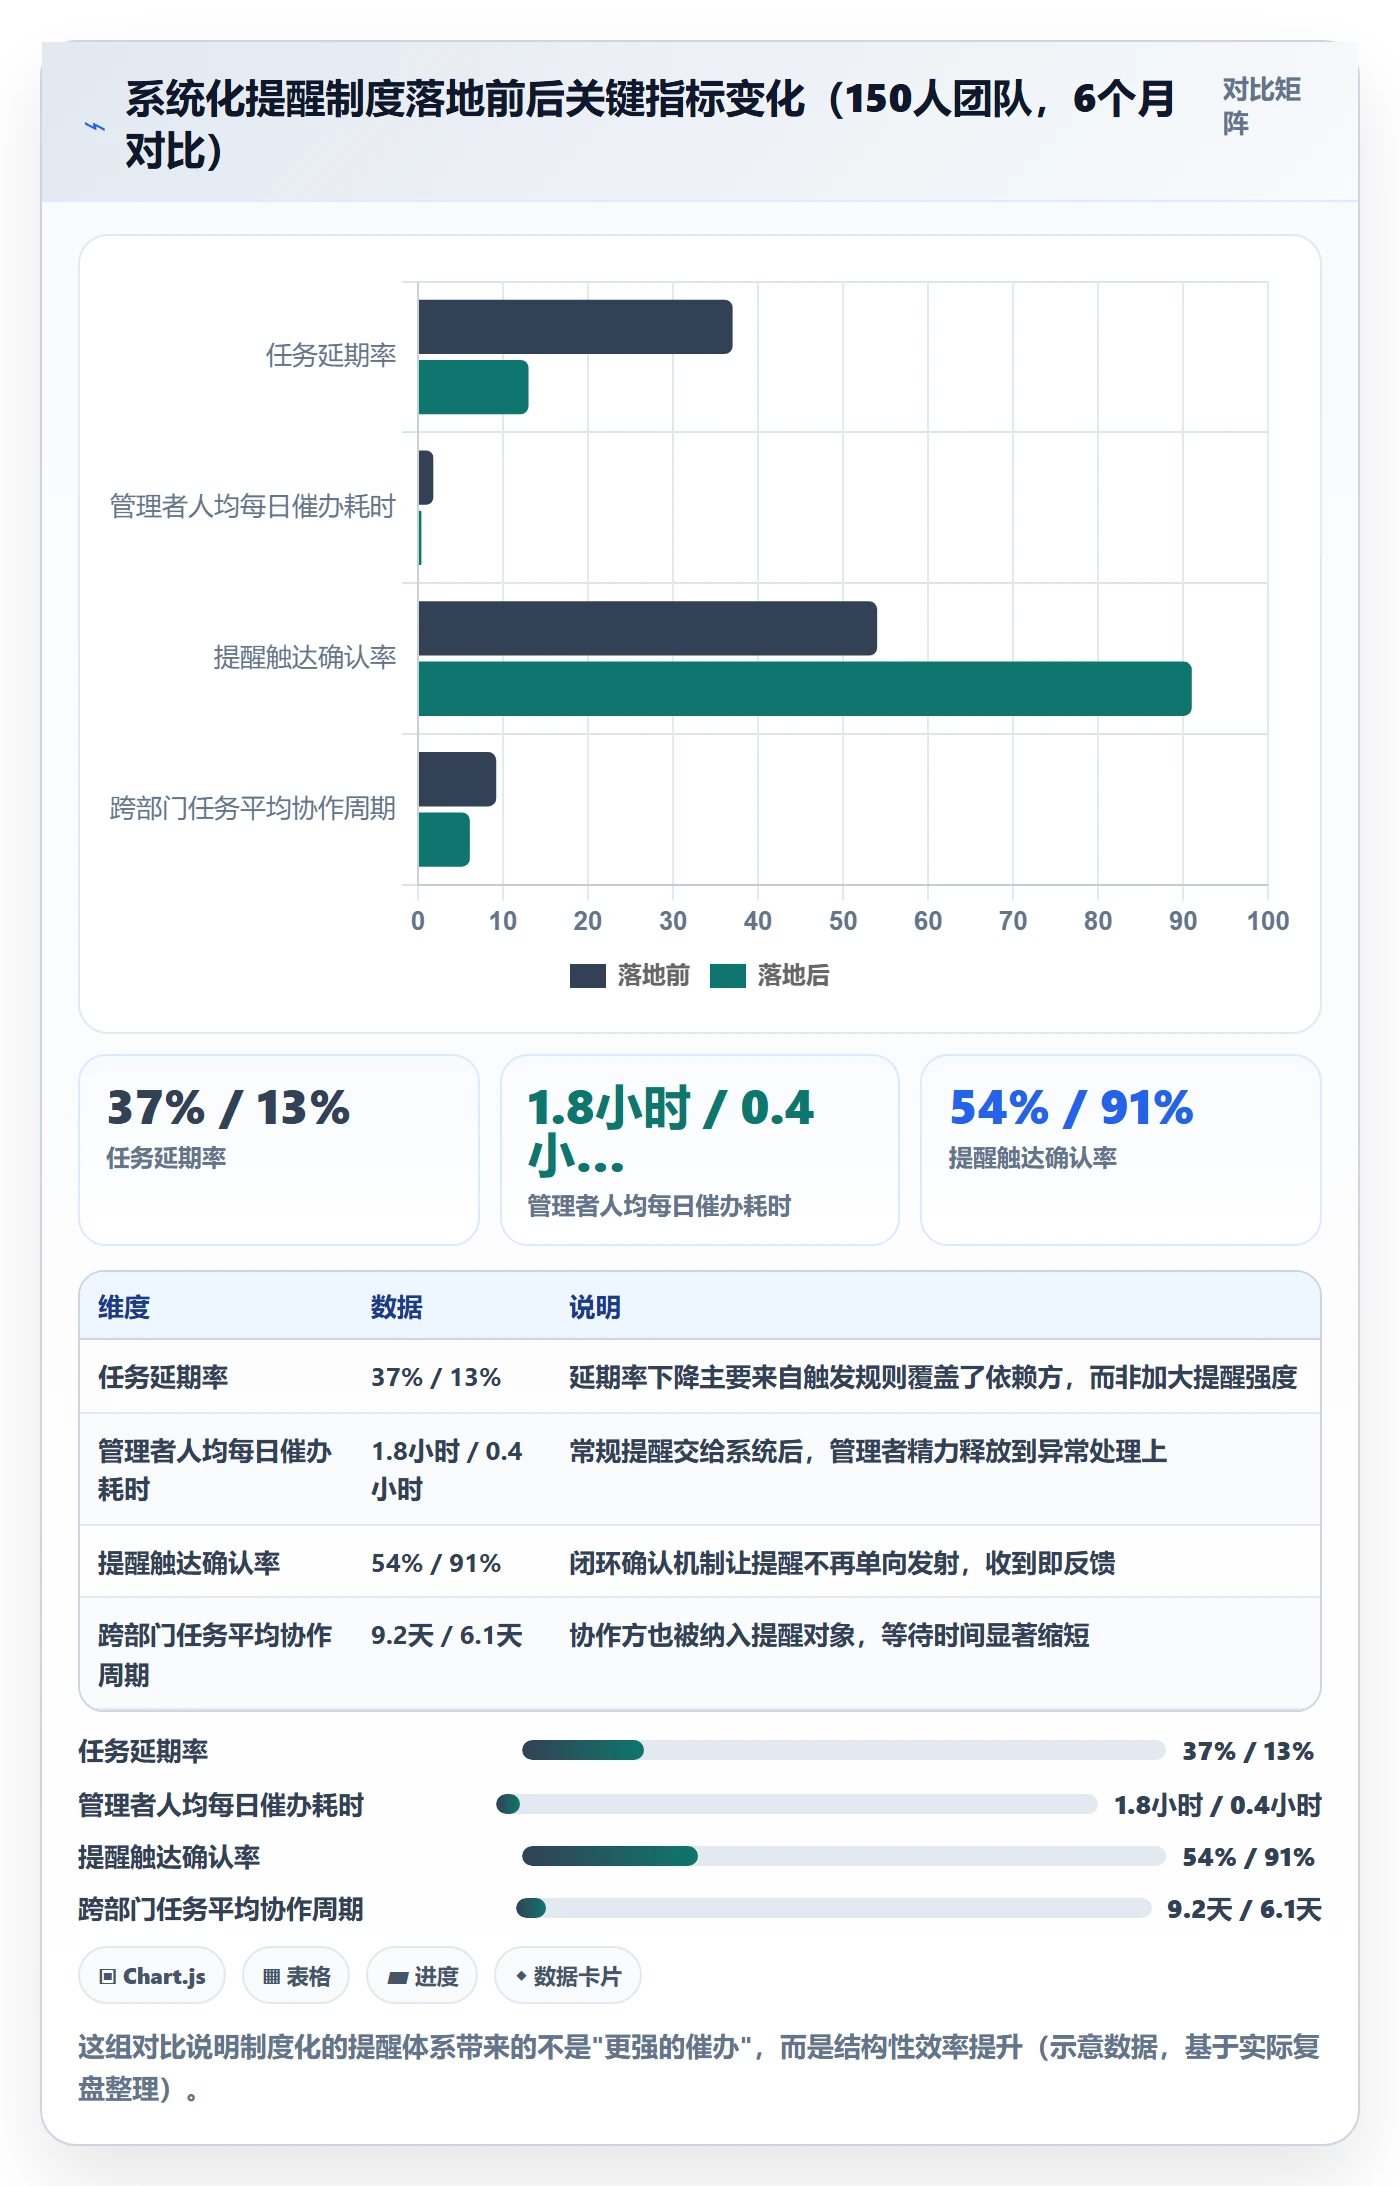Select table cell 1.8小时 / 0.4小时
This screenshot has height=2186, width=1400.
(447, 1470)
